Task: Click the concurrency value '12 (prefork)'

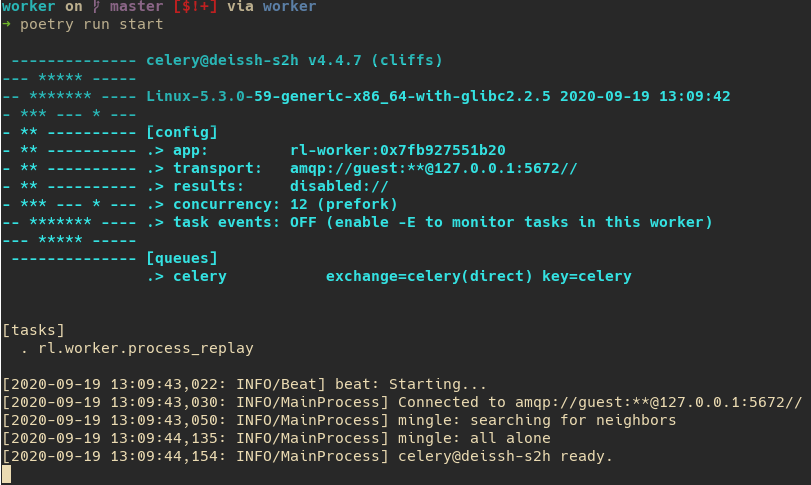Action: click(343, 204)
